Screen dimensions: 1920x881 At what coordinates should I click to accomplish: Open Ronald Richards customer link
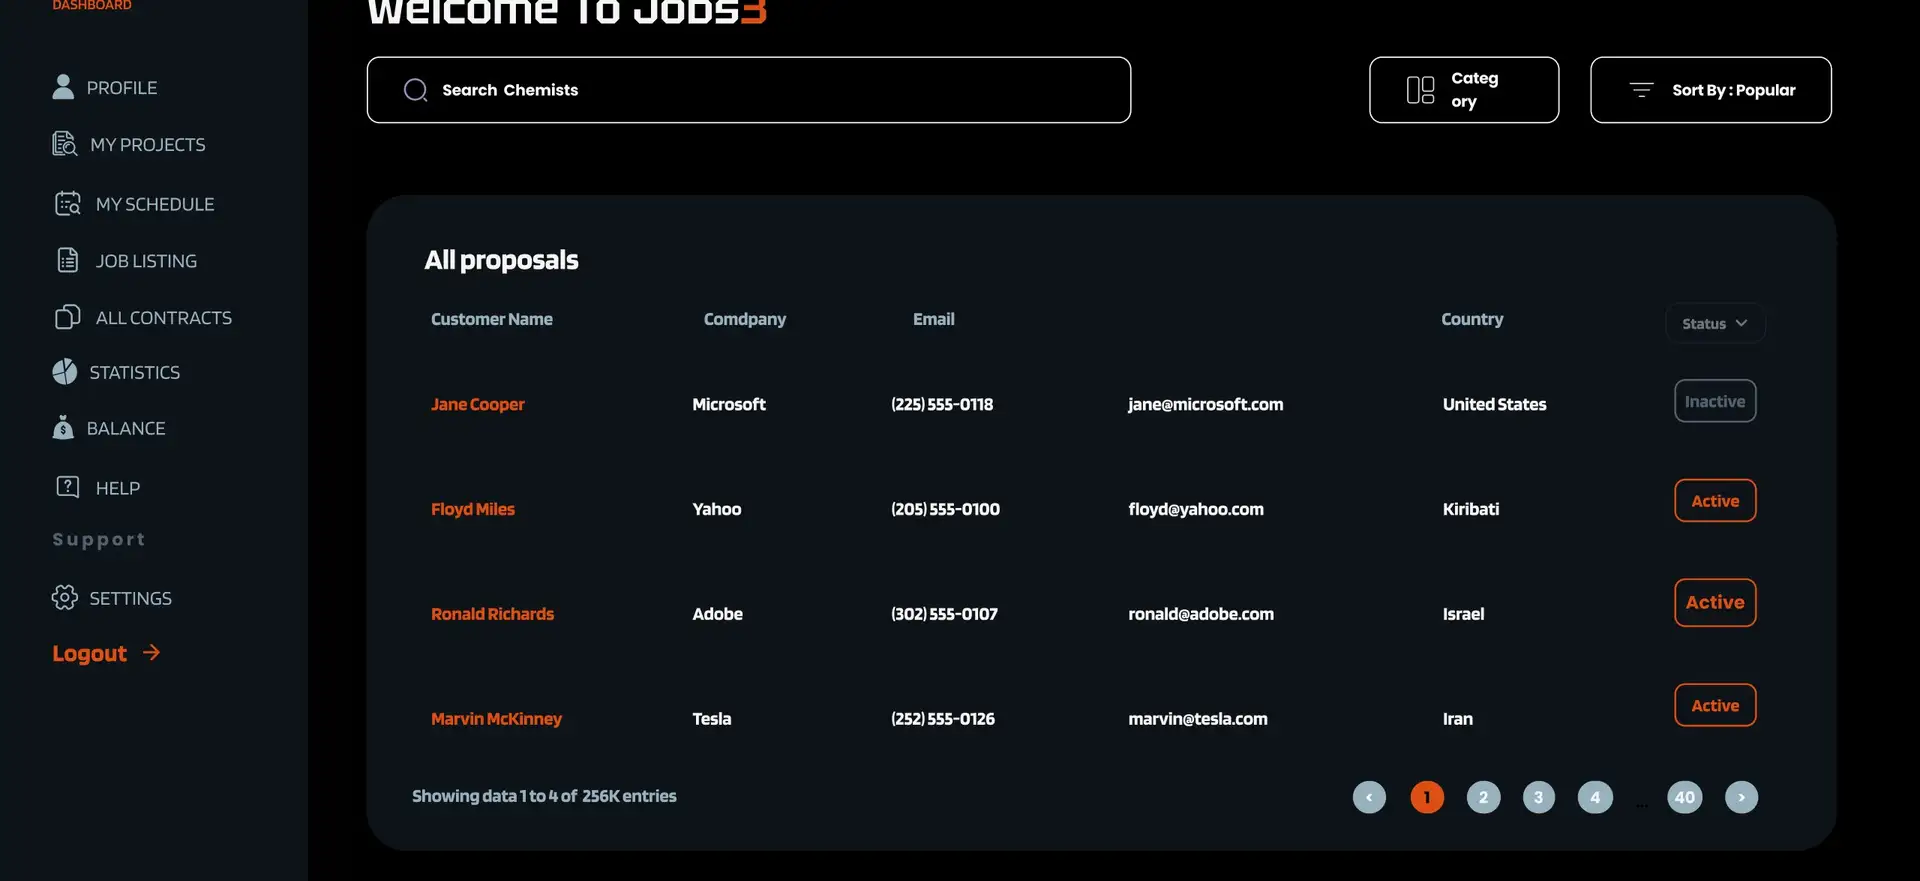[492, 614]
